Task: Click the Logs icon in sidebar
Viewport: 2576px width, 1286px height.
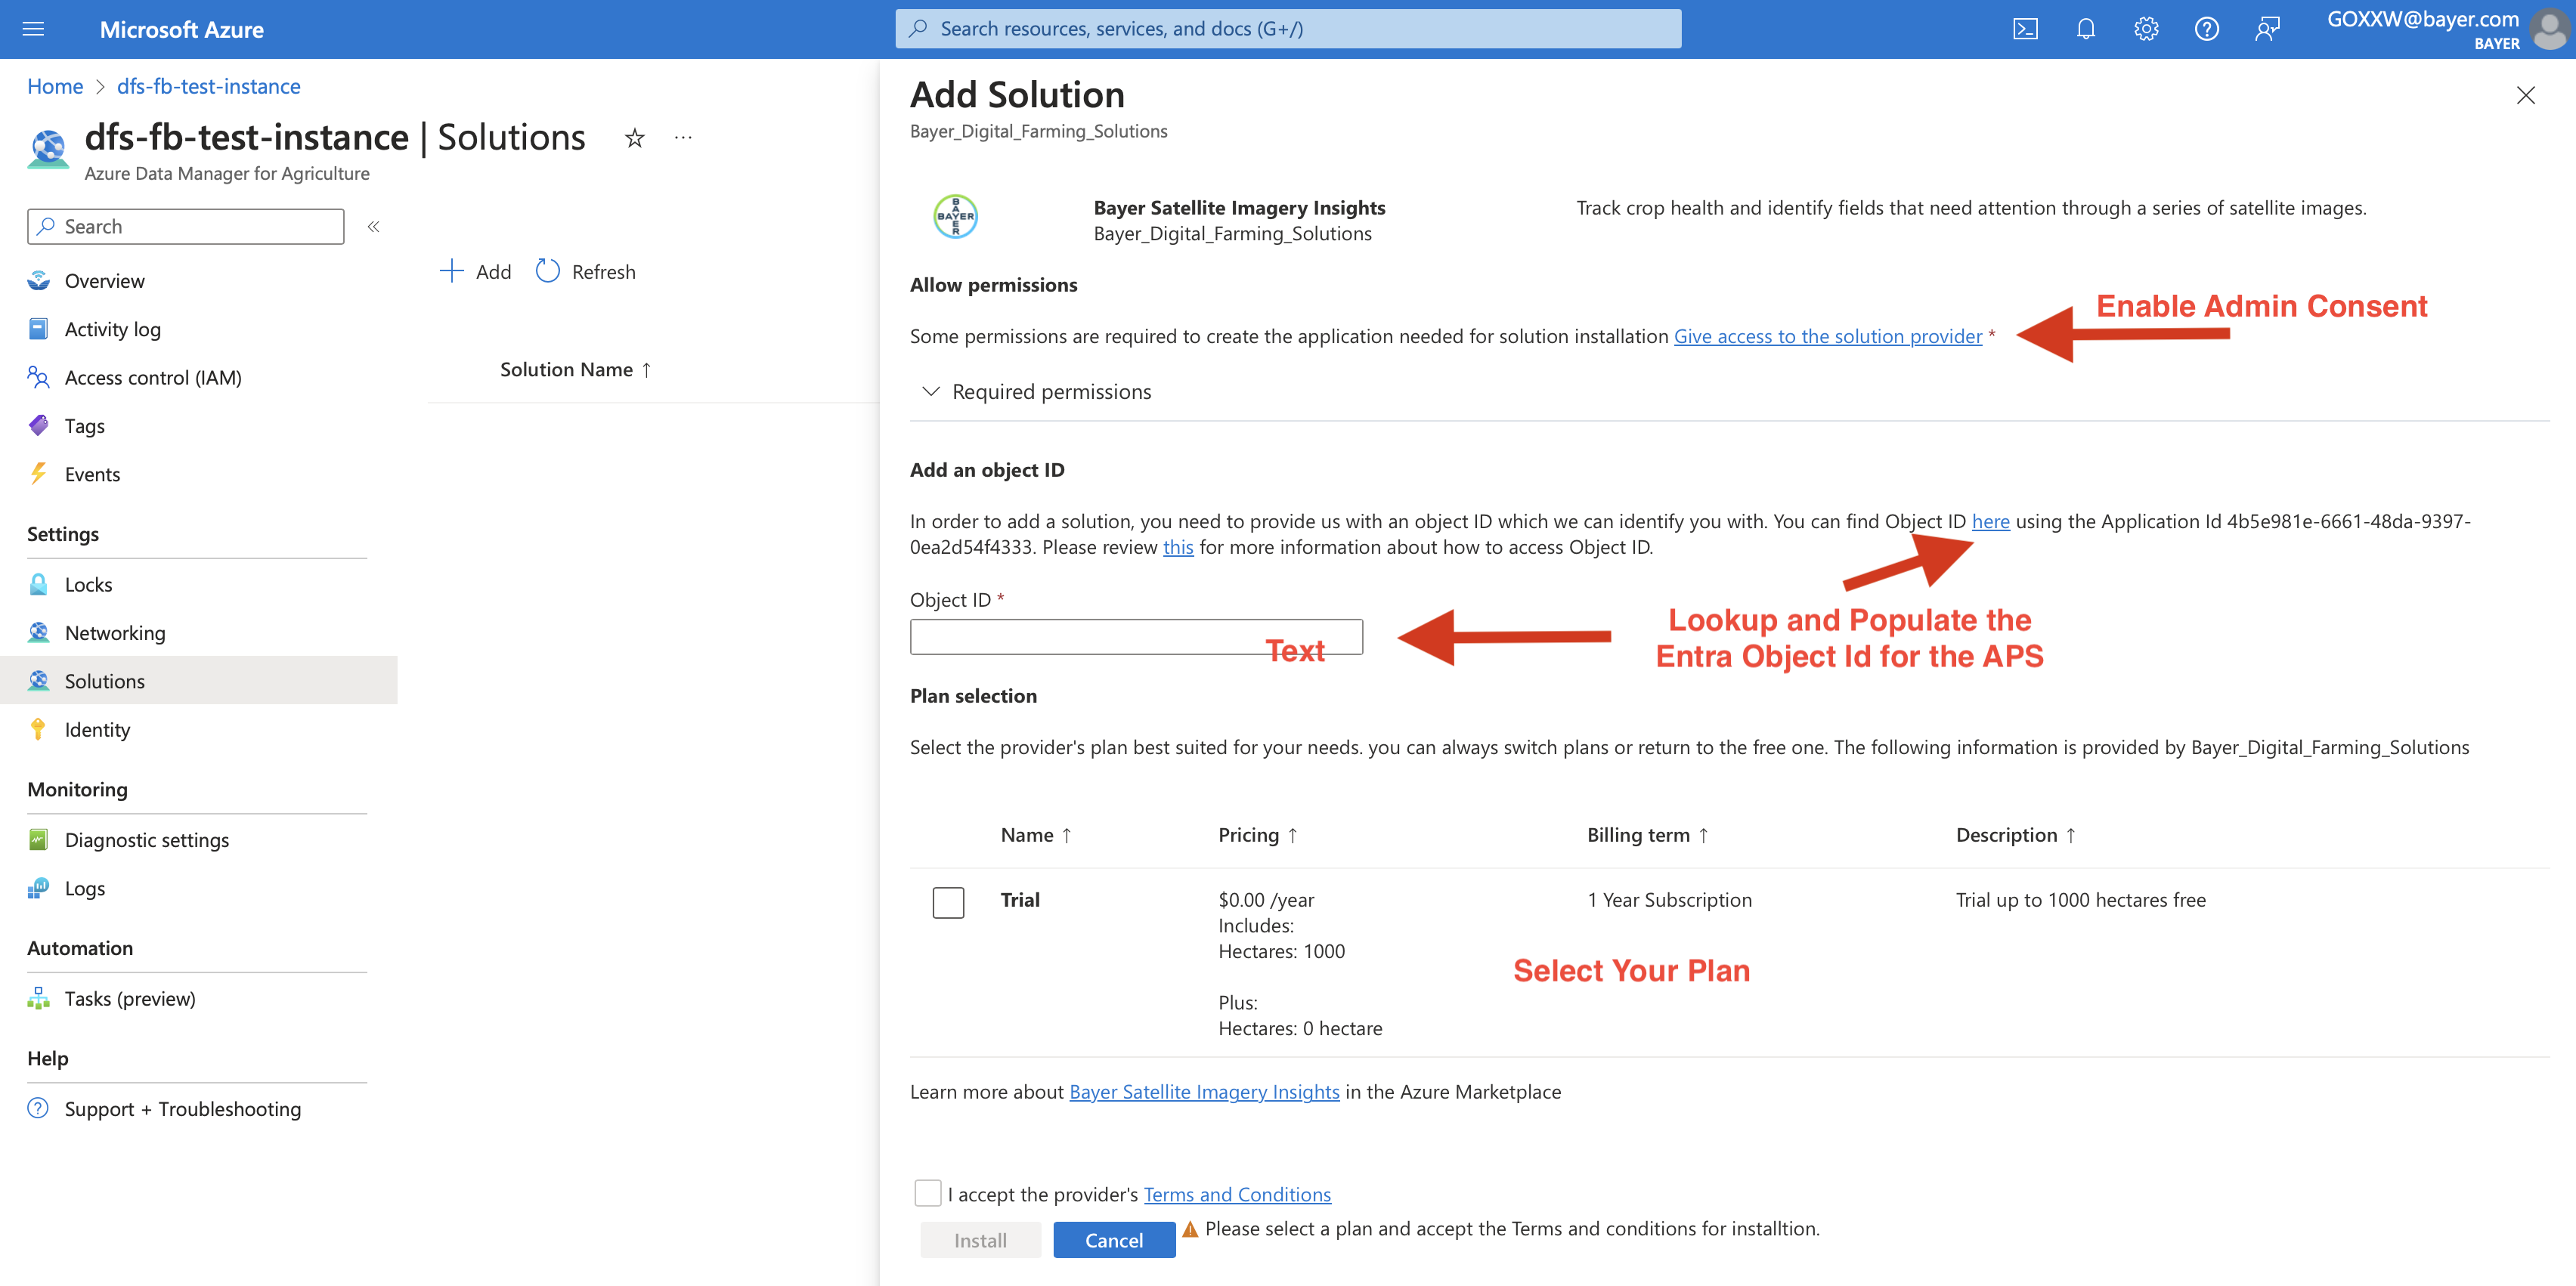Action: pyautogui.click(x=38, y=888)
